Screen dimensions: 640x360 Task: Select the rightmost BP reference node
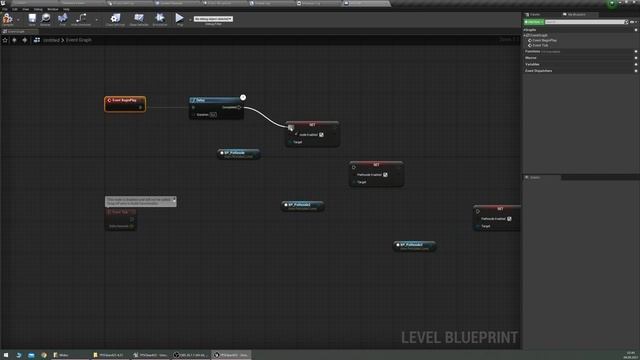pyautogui.click(x=414, y=246)
